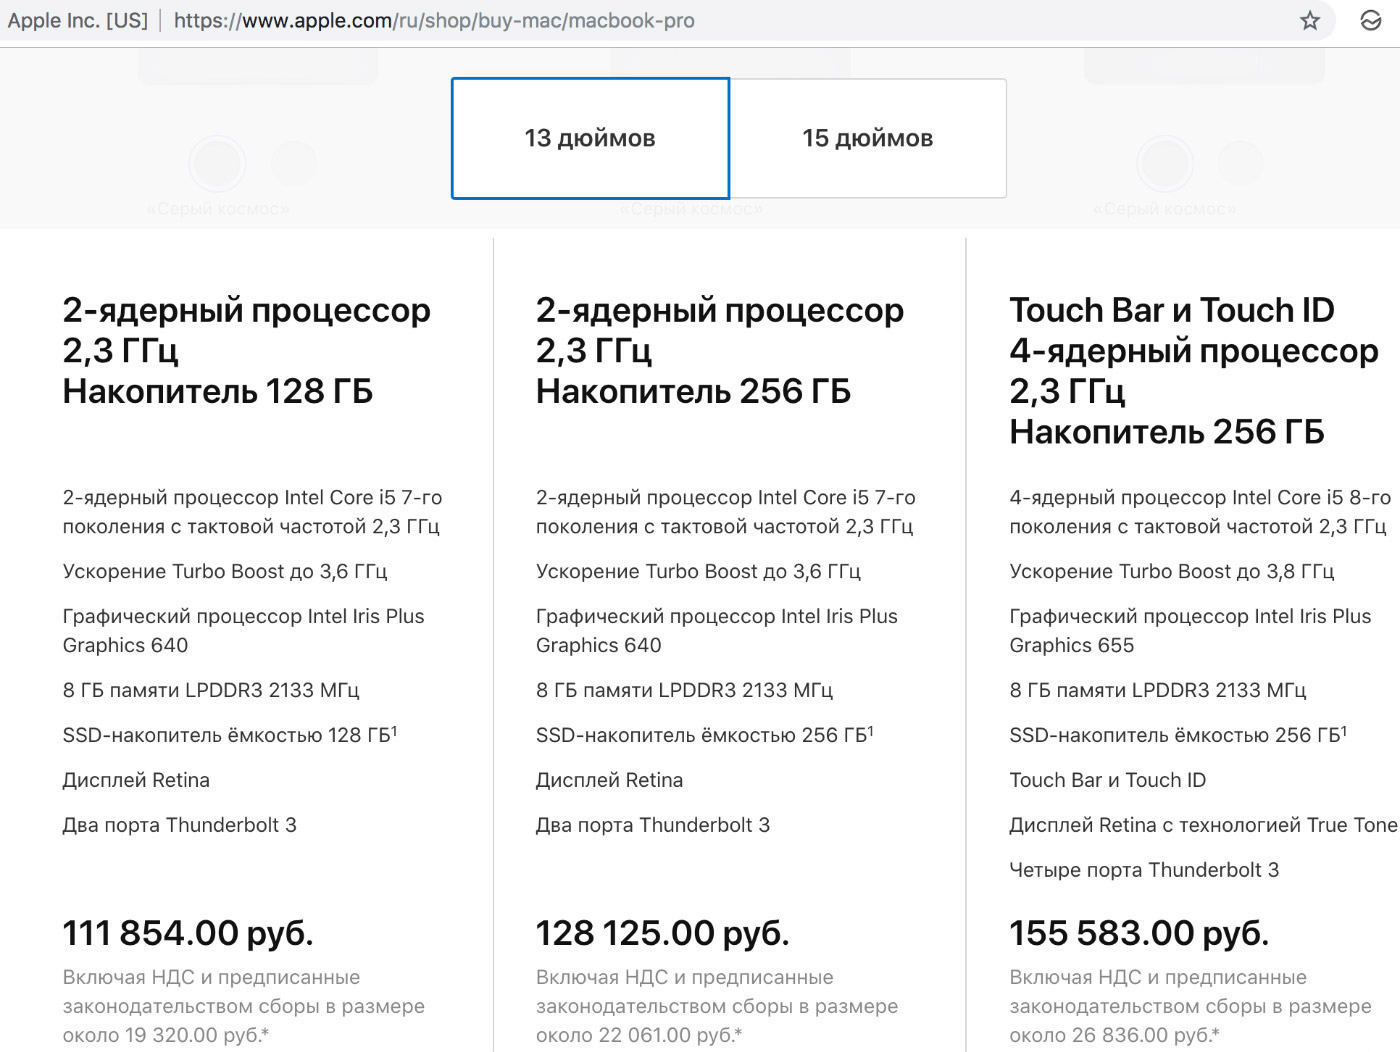Click the heading Накопитель 128 ГБ
Screen dimensions: 1400x1052
[218, 391]
